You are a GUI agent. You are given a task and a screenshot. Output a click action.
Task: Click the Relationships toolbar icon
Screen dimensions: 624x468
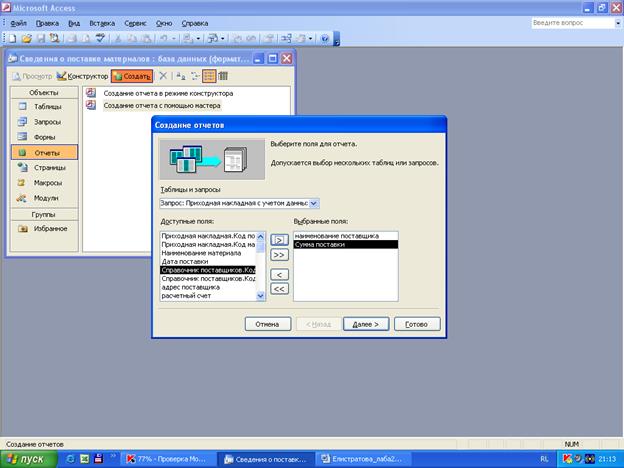[286, 38]
